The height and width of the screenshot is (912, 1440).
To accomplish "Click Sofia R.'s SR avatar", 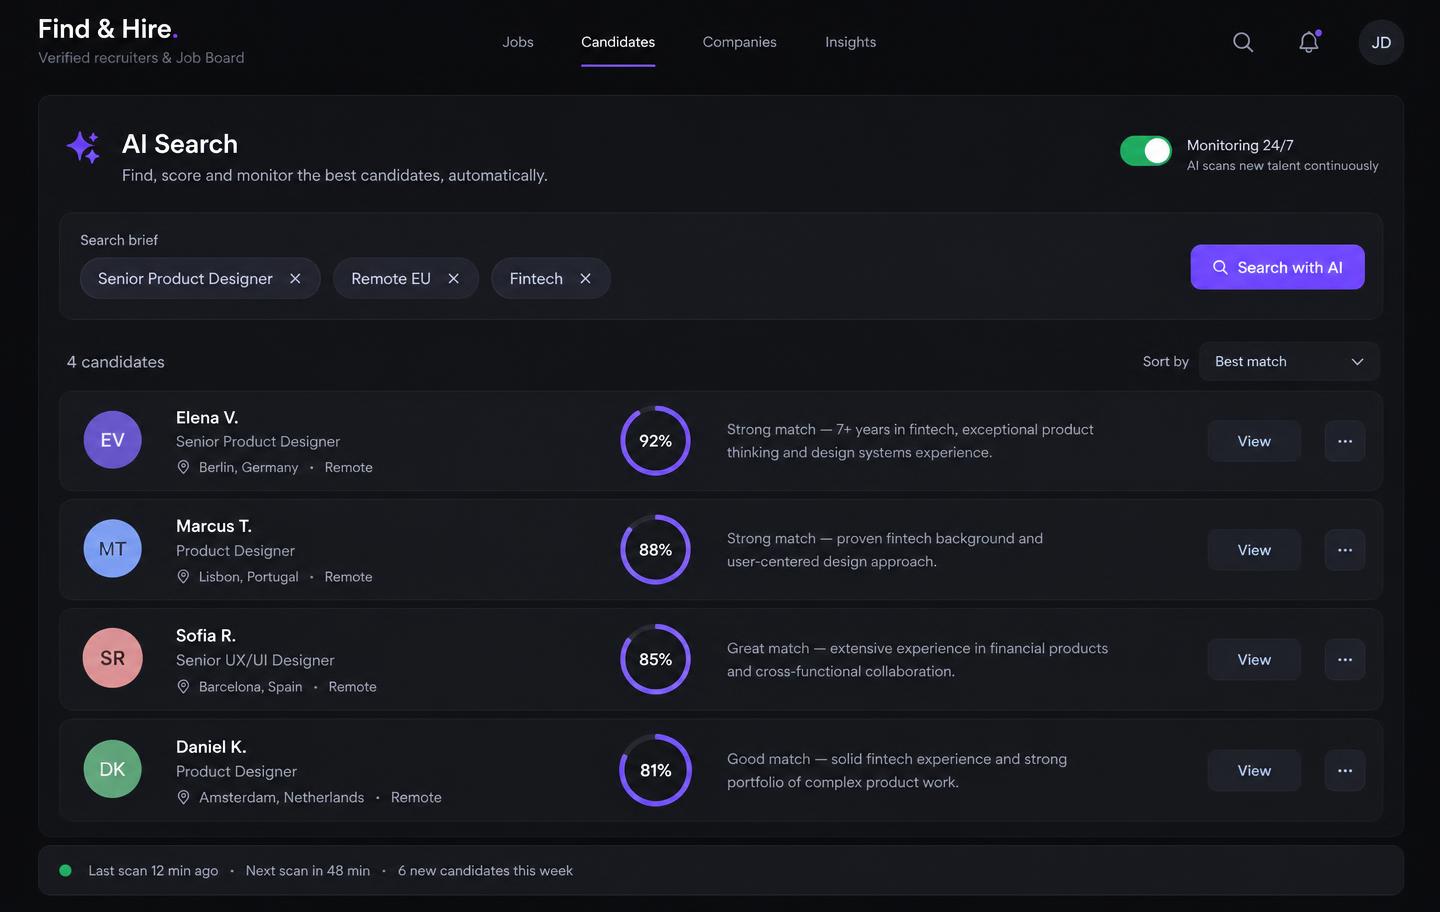I will [112, 658].
